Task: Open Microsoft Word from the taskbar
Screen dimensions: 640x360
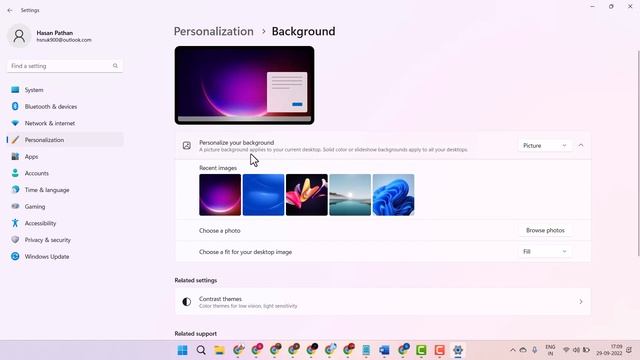Action: (x=384, y=350)
